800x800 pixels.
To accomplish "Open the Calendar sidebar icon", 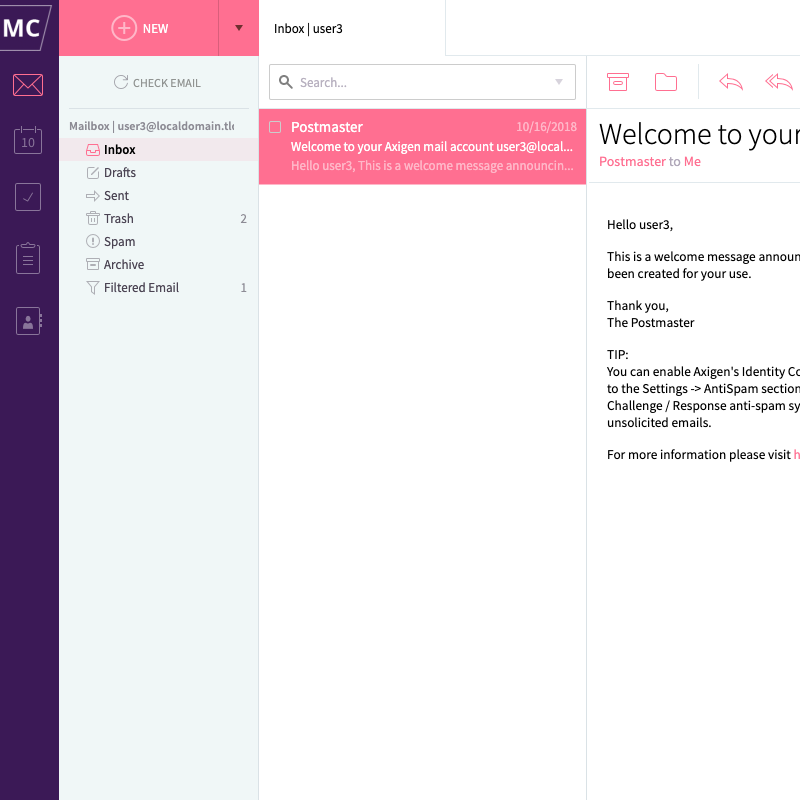I will [x=28, y=140].
